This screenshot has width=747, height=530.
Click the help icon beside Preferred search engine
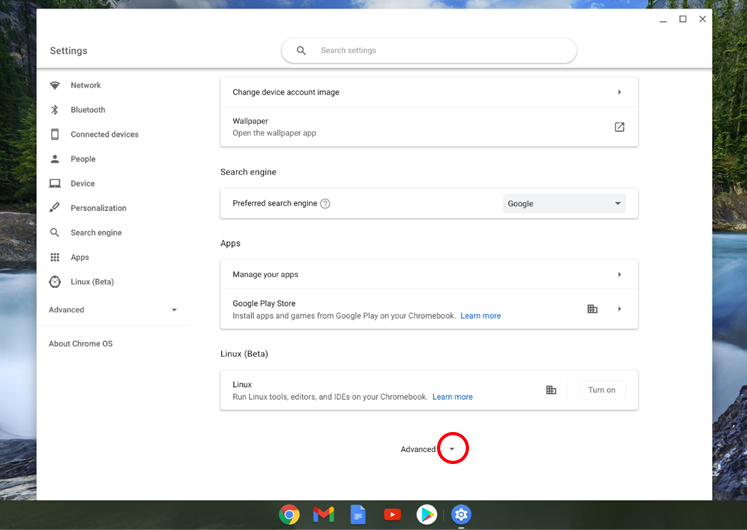click(x=325, y=204)
